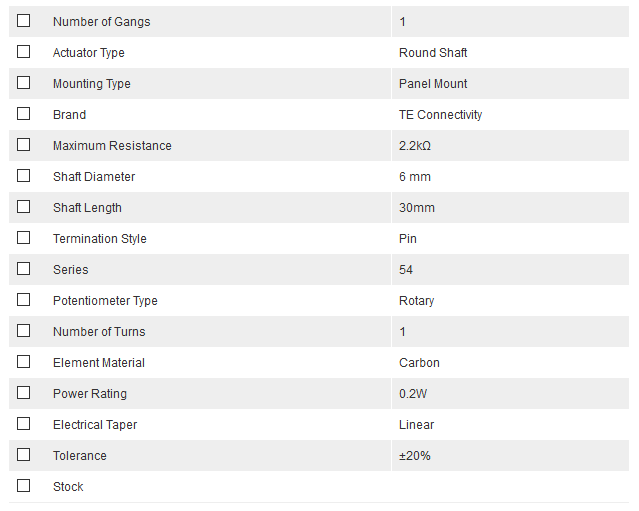Click the Panel Mount value

(x=433, y=84)
